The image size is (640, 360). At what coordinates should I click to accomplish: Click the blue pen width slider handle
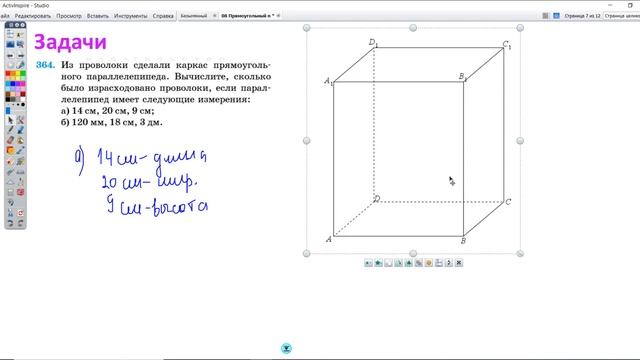tap(8, 111)
